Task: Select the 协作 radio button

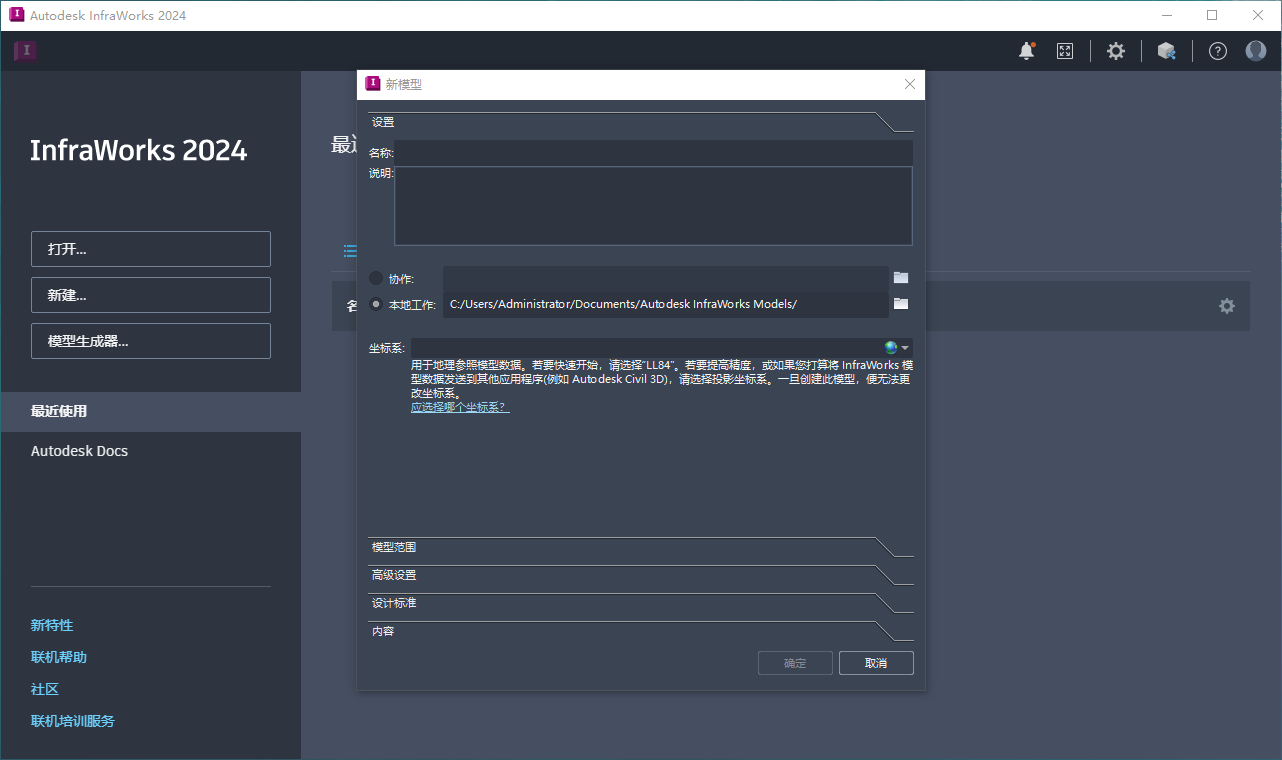Action: [376, 278]
